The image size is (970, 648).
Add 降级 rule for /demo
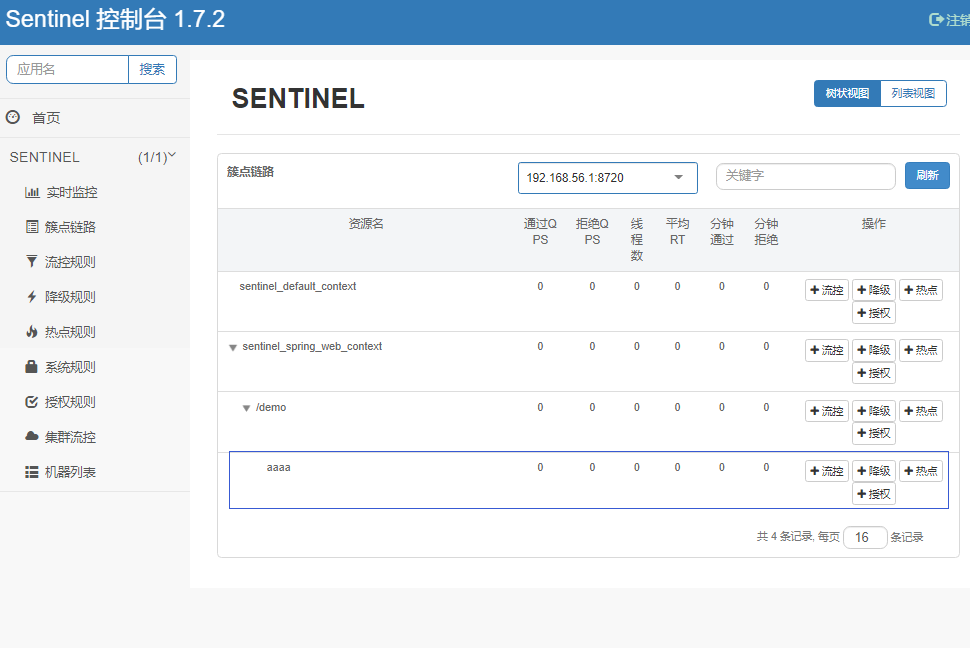coord(873,411)
